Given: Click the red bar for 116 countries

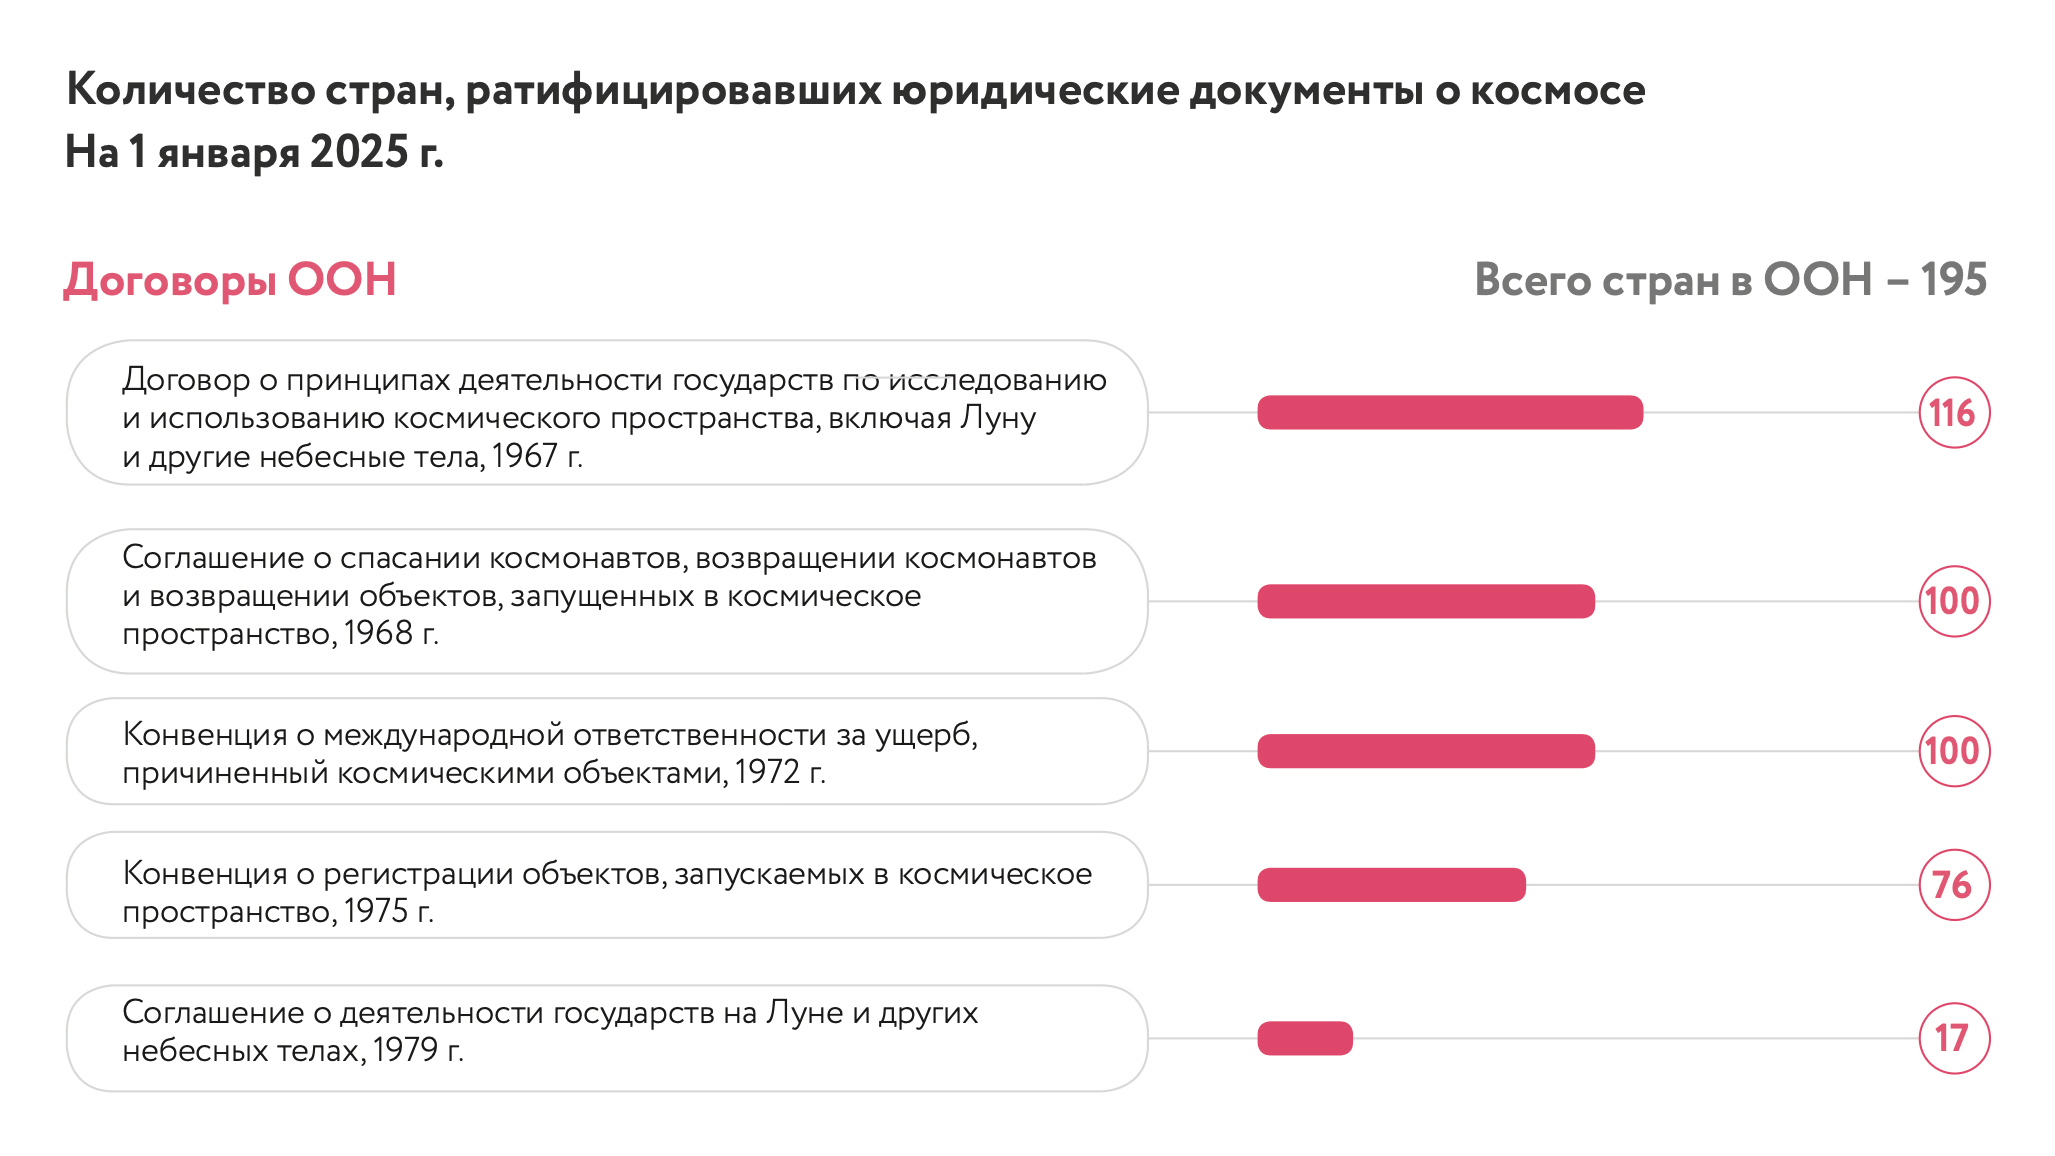Looking at the screenshot, I should coord(1449,412).
